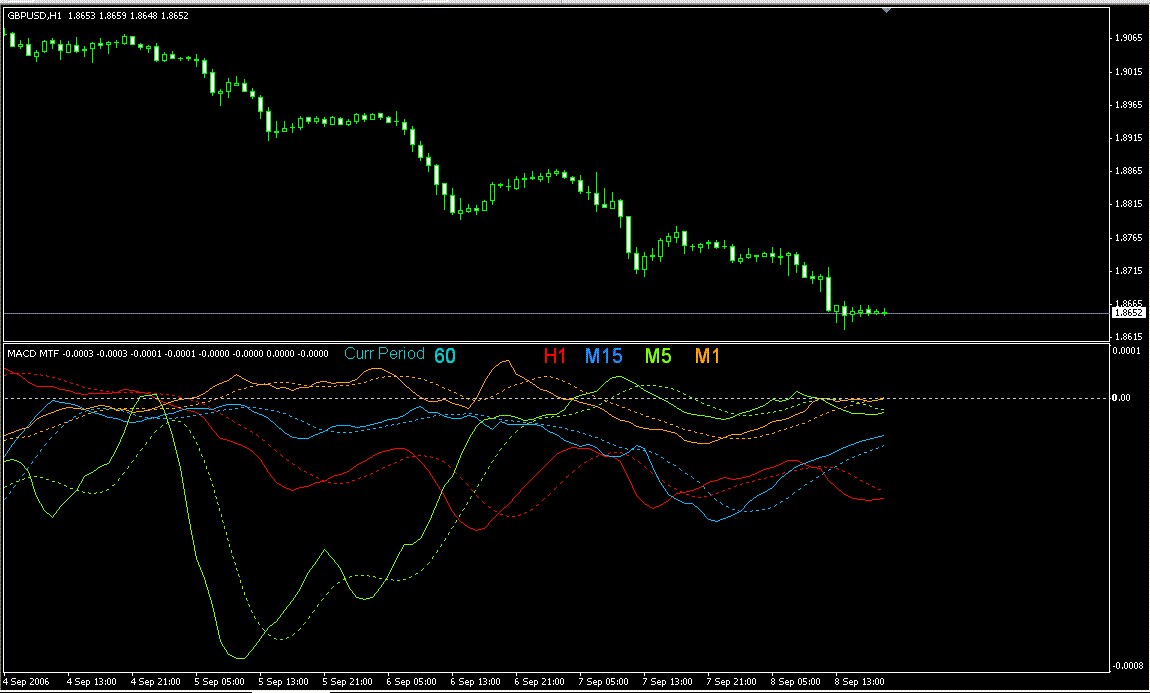Click the 1.8765 price scale label

(x=1128, y=238)
